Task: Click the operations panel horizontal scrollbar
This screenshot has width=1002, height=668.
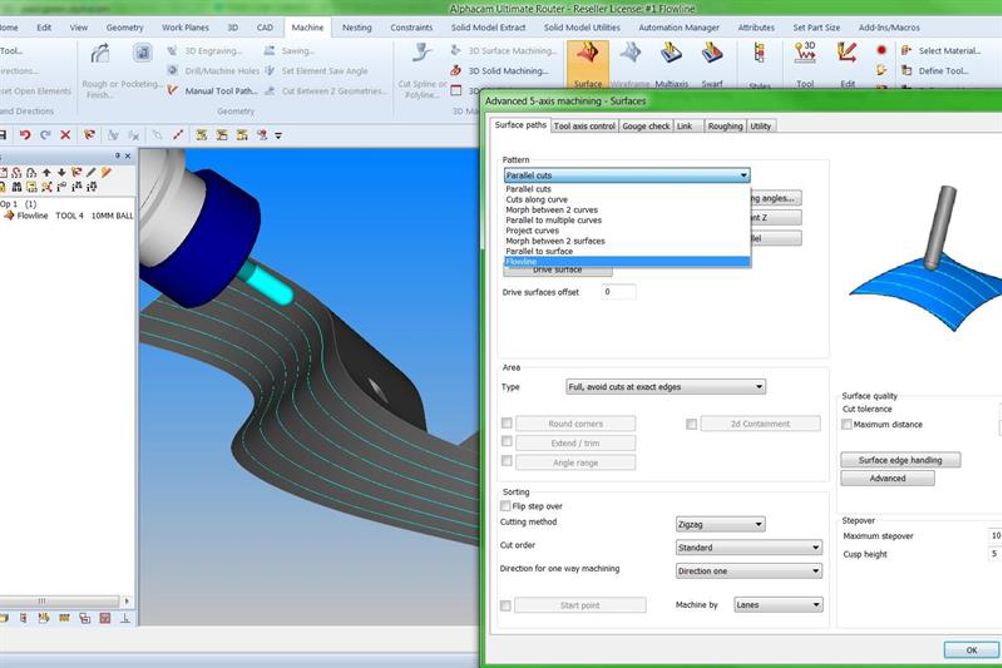Action: (x=60, y=601)
